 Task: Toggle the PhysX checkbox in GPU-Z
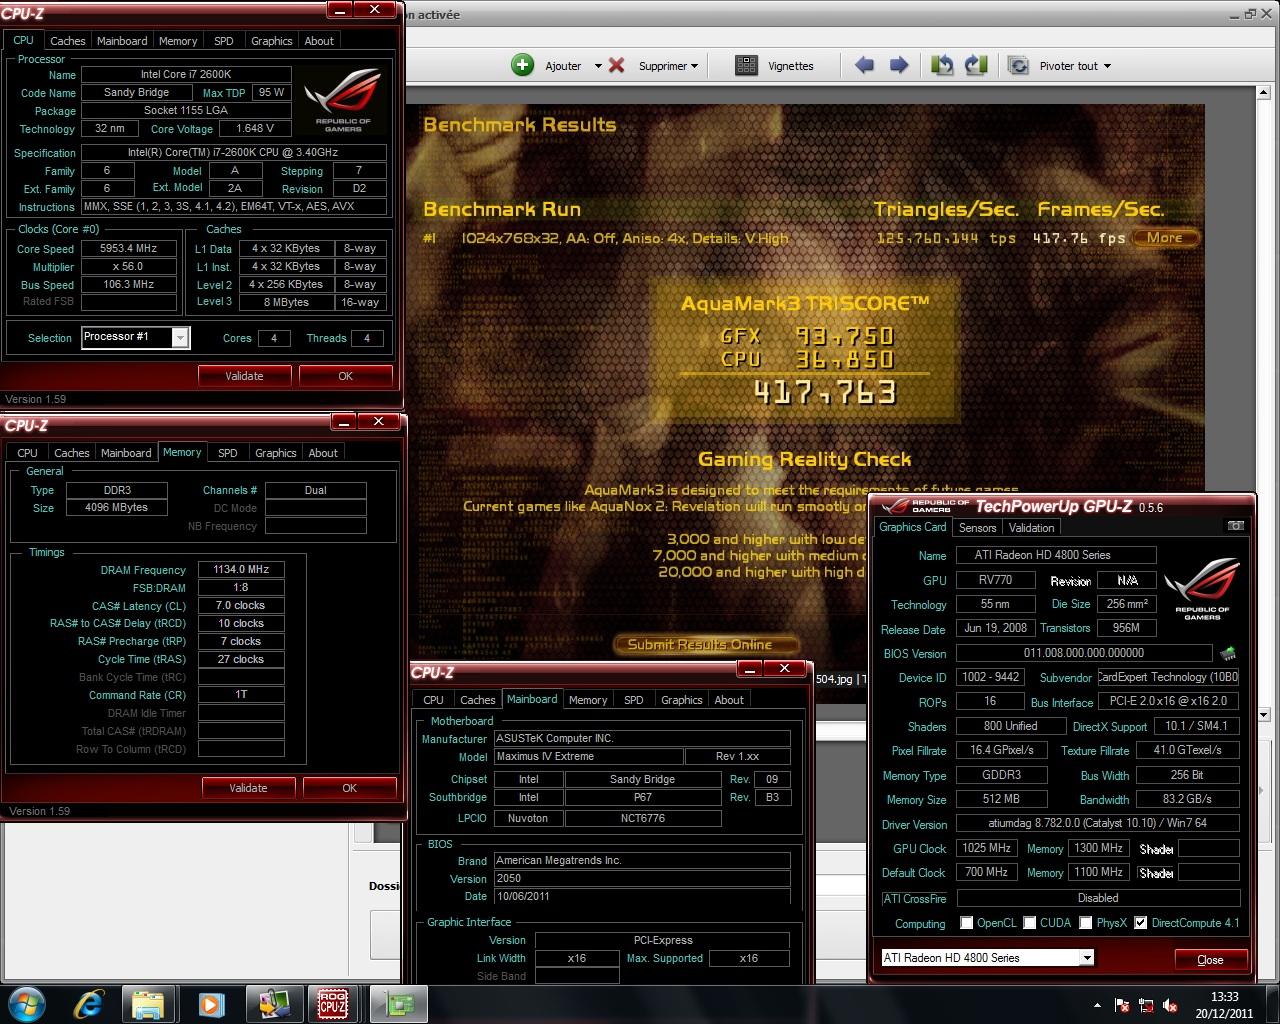pyautogui.click(x=1085, y=923)
